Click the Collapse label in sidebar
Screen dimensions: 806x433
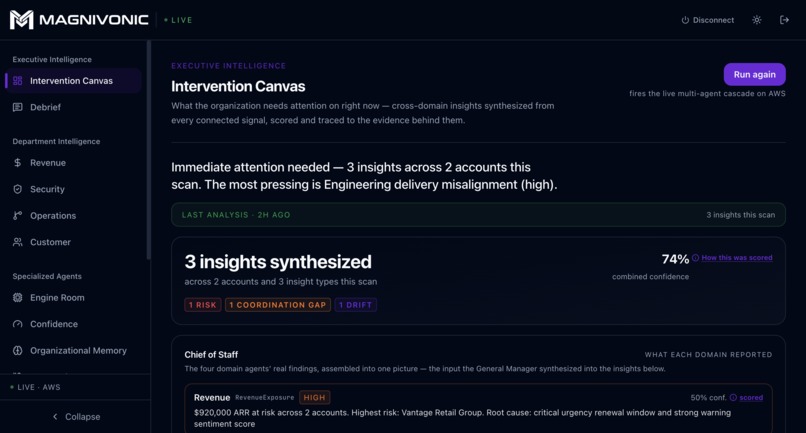(82, 417)
